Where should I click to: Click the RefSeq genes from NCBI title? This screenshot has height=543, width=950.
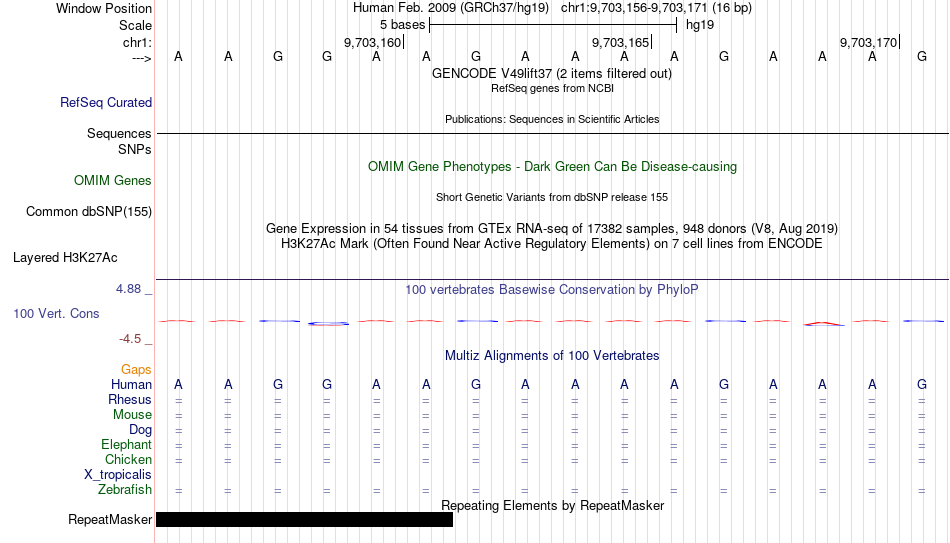coord(552,88)
